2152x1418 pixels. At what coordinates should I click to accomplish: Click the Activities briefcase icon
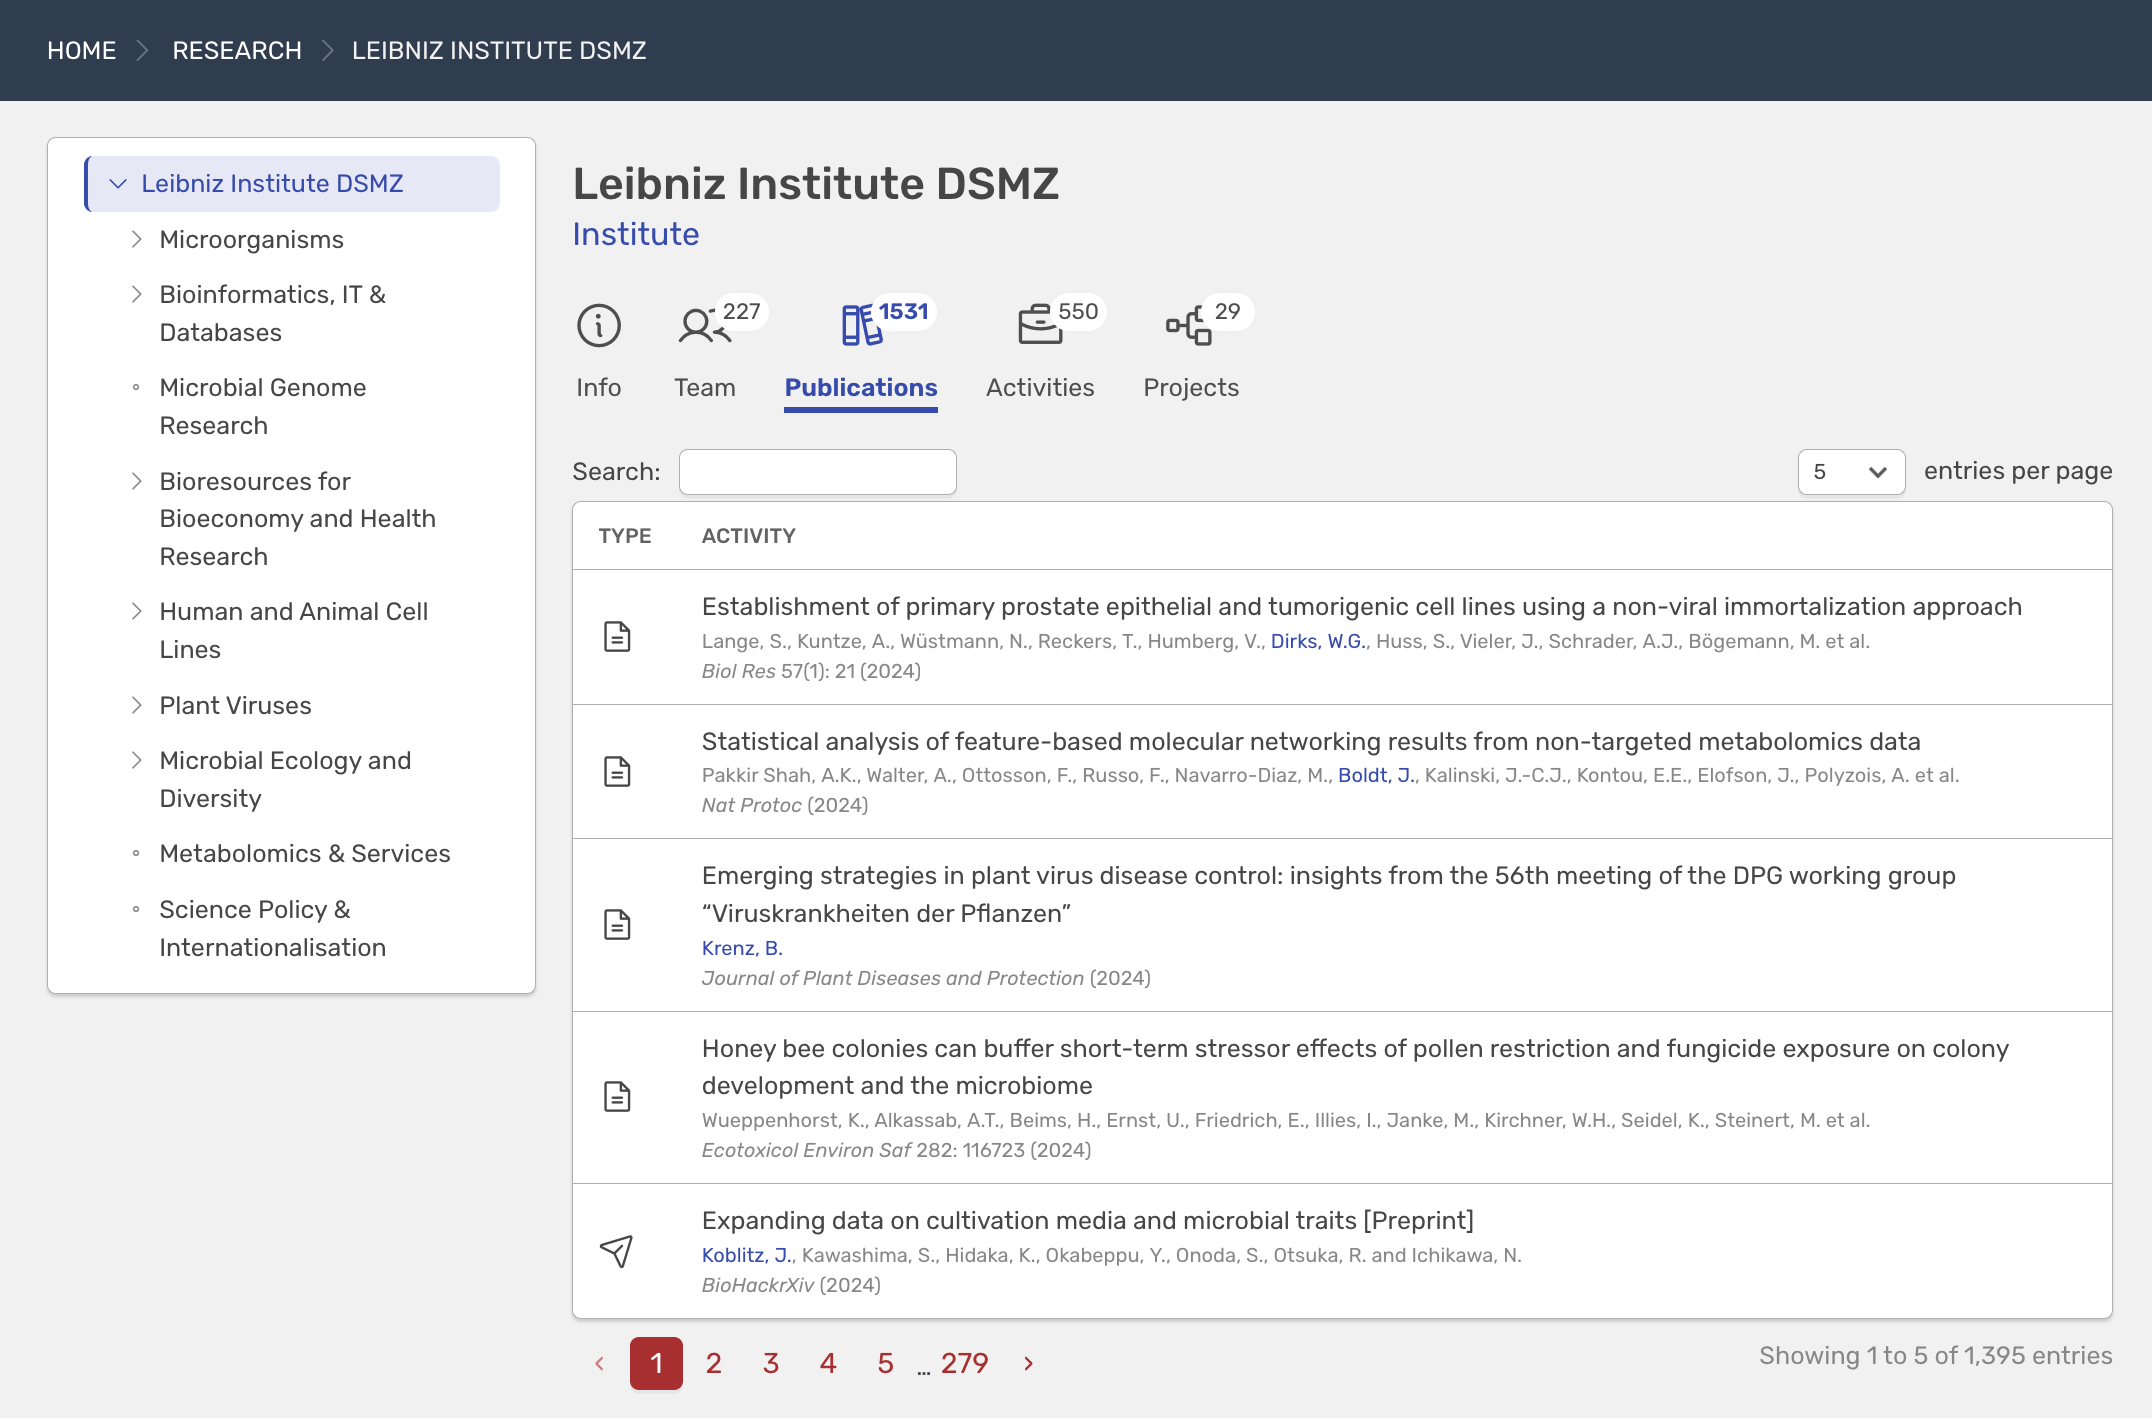[x=1040, y=326]
